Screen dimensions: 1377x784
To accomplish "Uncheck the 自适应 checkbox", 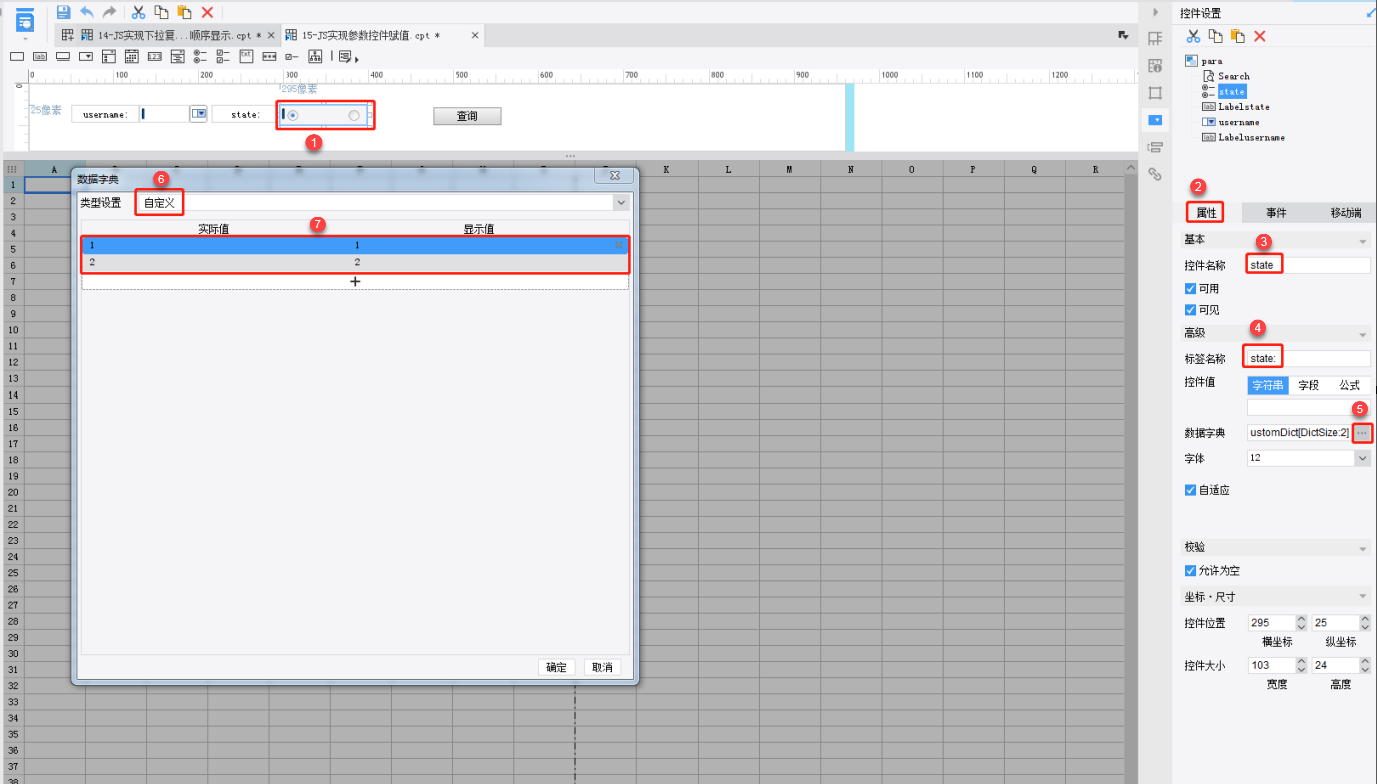I will 1190,490.
